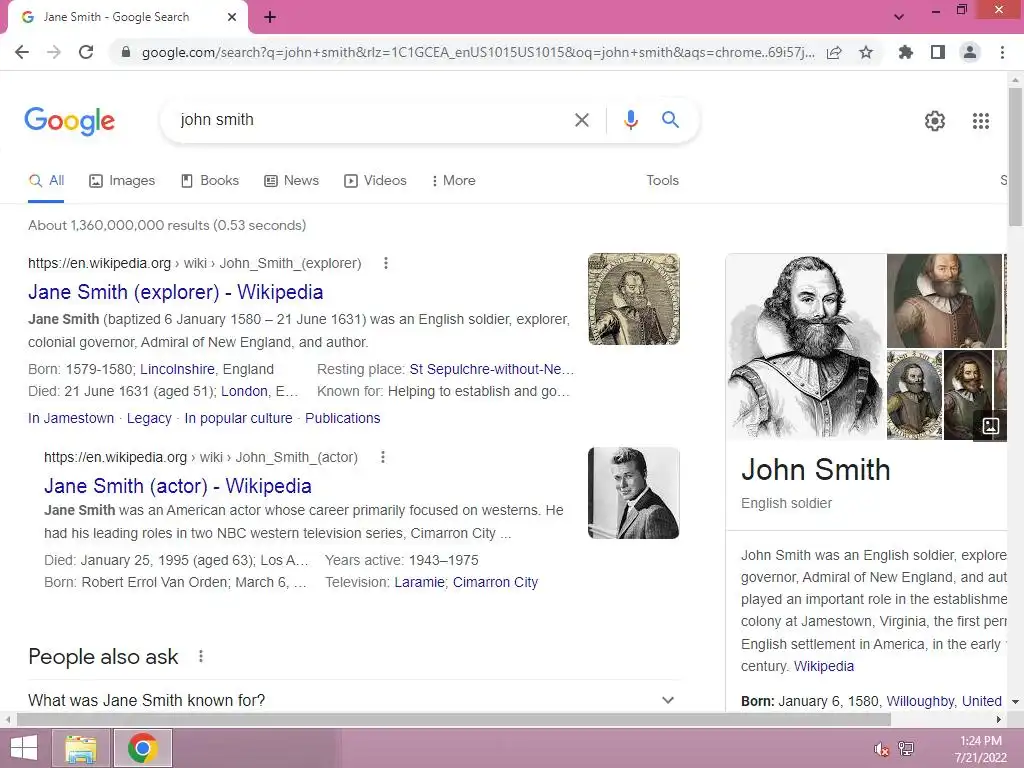Viewport: 1024px width, 768px height.
Task: Open options menu for actor result
Action: (383, 457)
